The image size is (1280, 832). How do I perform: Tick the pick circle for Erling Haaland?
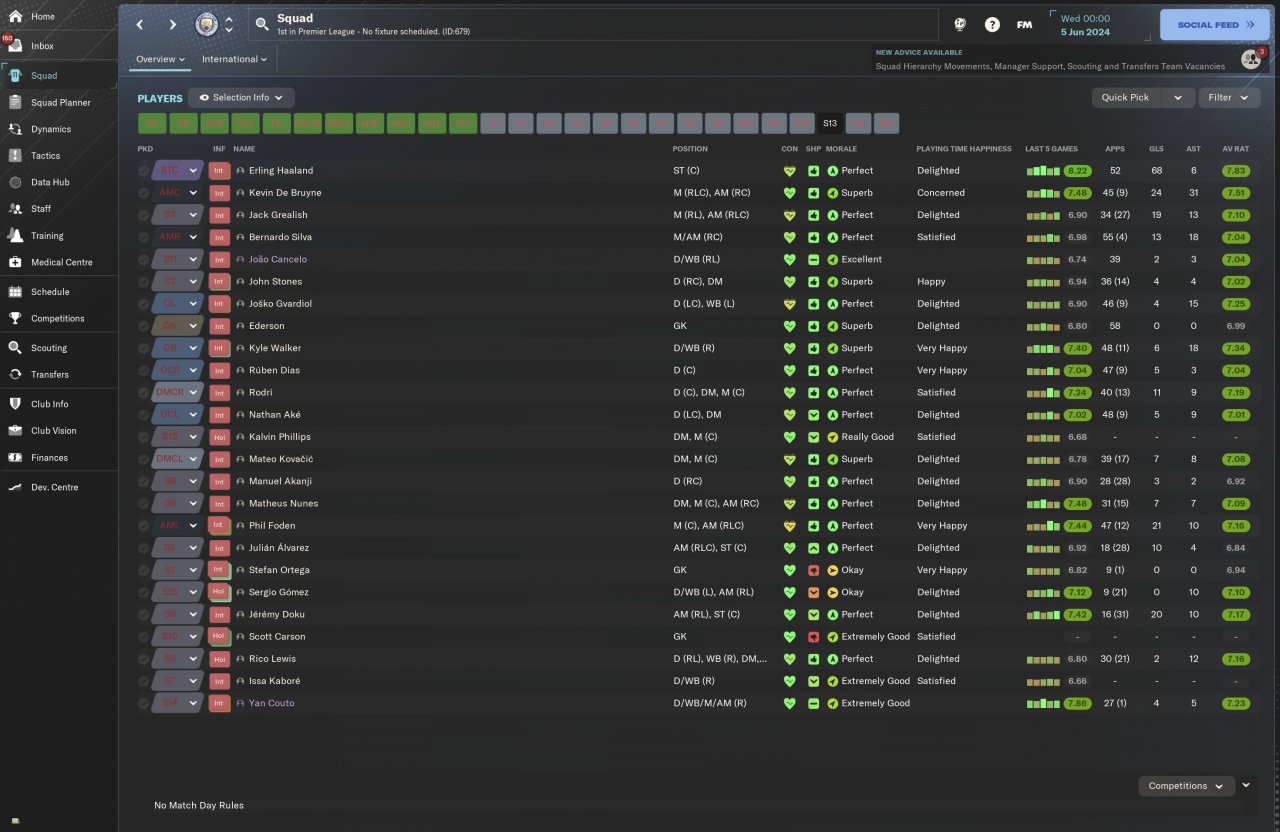tap(144, 171)
